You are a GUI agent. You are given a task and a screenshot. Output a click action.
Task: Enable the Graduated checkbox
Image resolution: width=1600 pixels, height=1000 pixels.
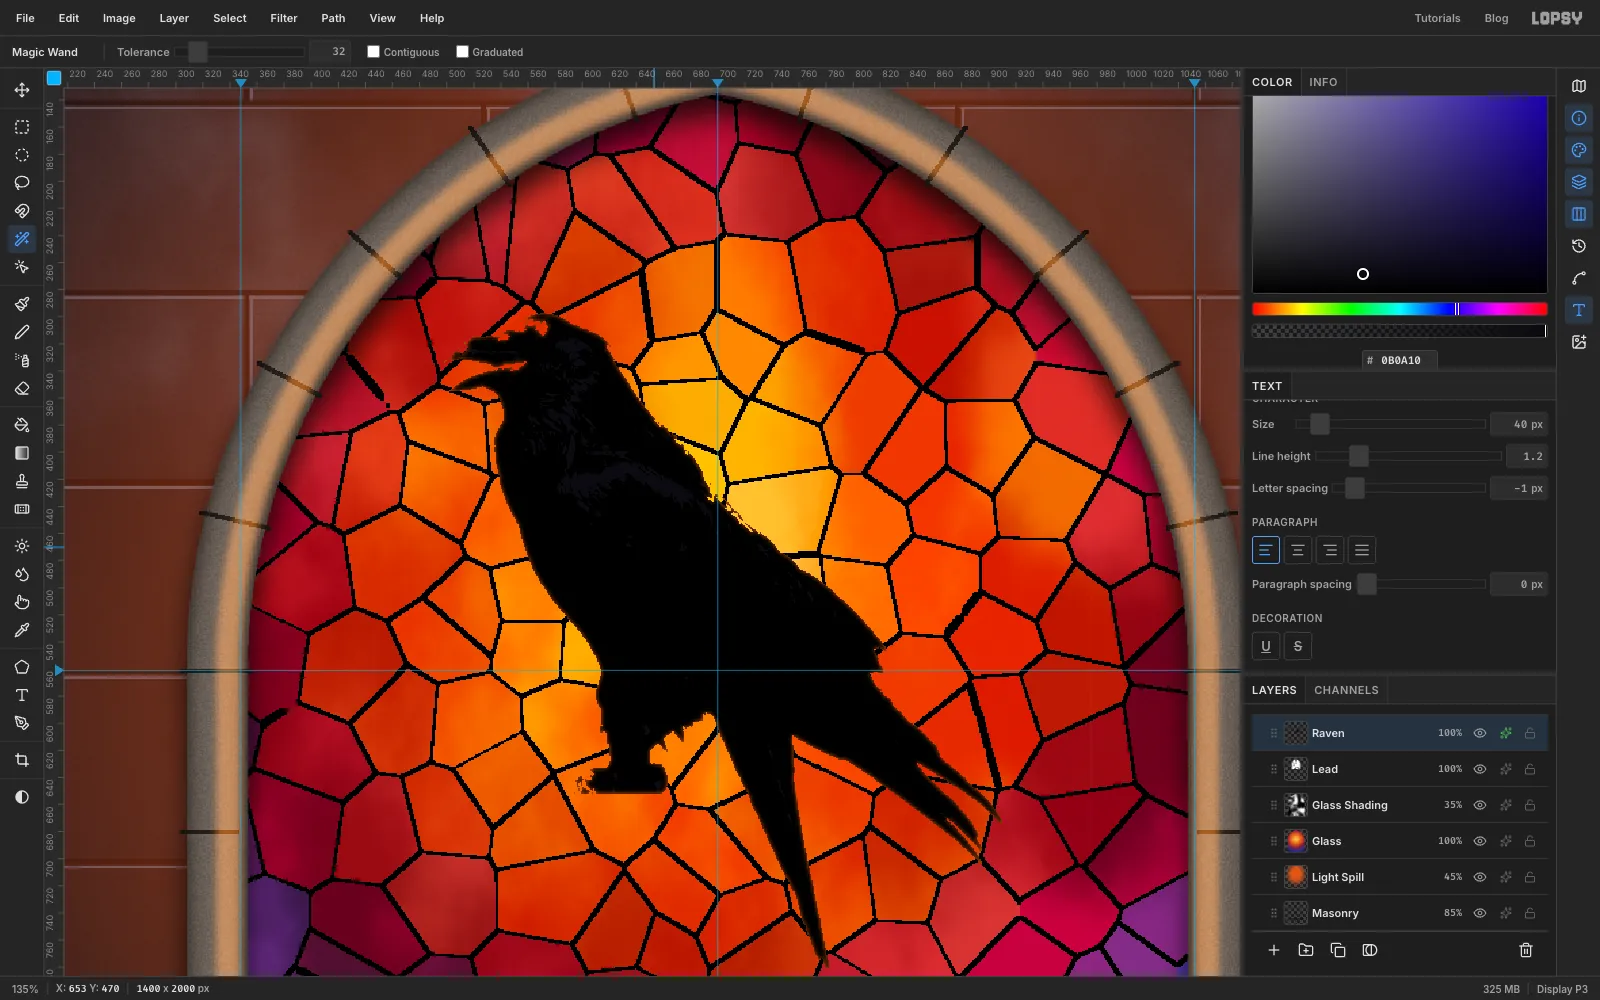[462, 52]
